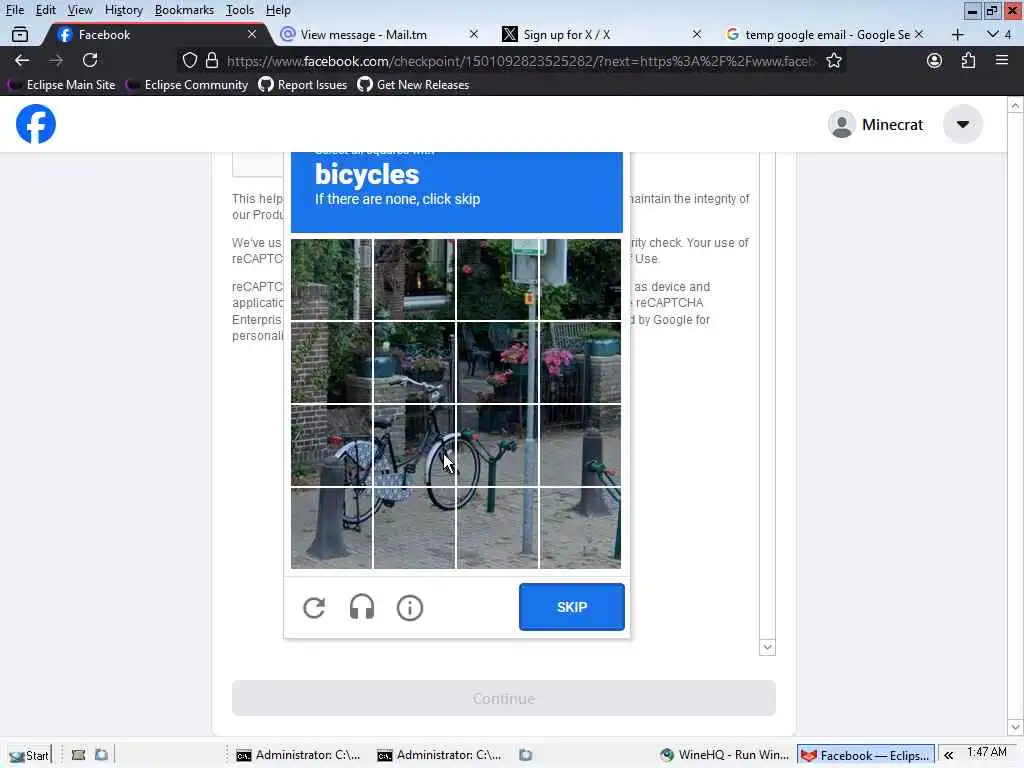1024x768 pixels.
Task: Open the Tools menu
Action: tap(240, 10)
